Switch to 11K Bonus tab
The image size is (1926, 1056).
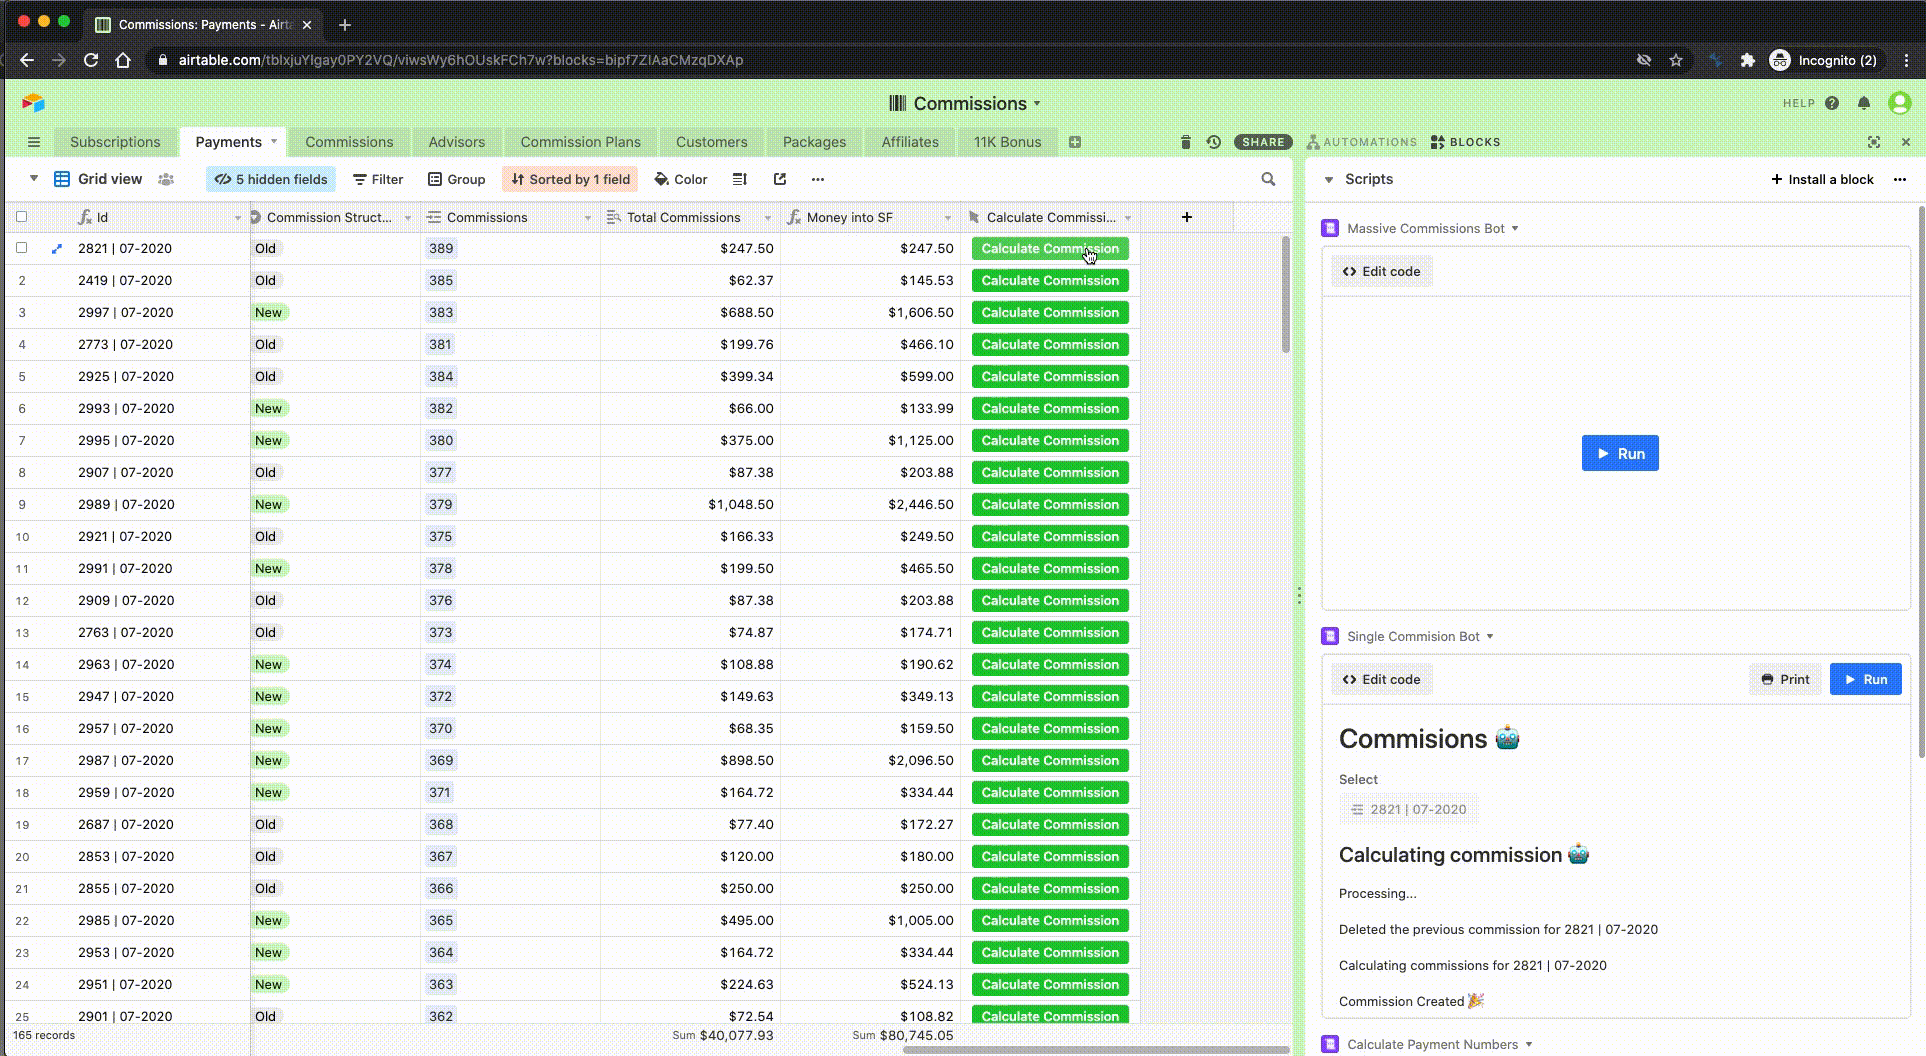[x=1007, y=142]
